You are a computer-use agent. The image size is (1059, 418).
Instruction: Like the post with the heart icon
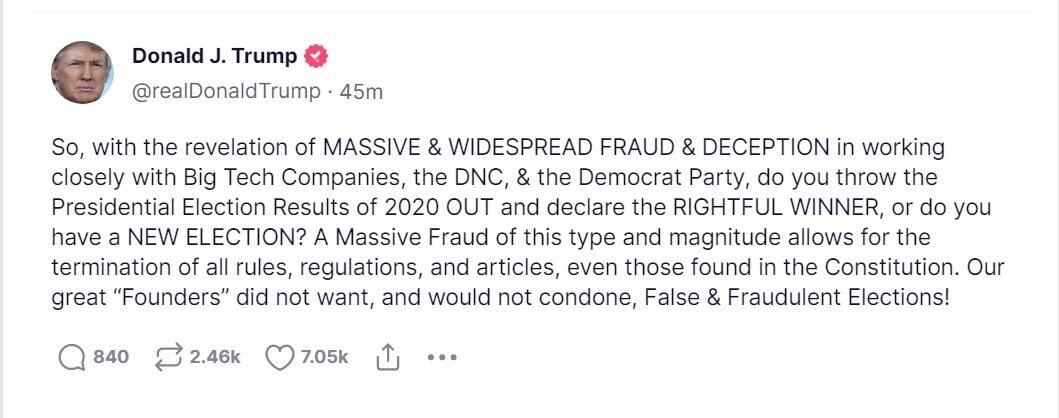[279, 358]
